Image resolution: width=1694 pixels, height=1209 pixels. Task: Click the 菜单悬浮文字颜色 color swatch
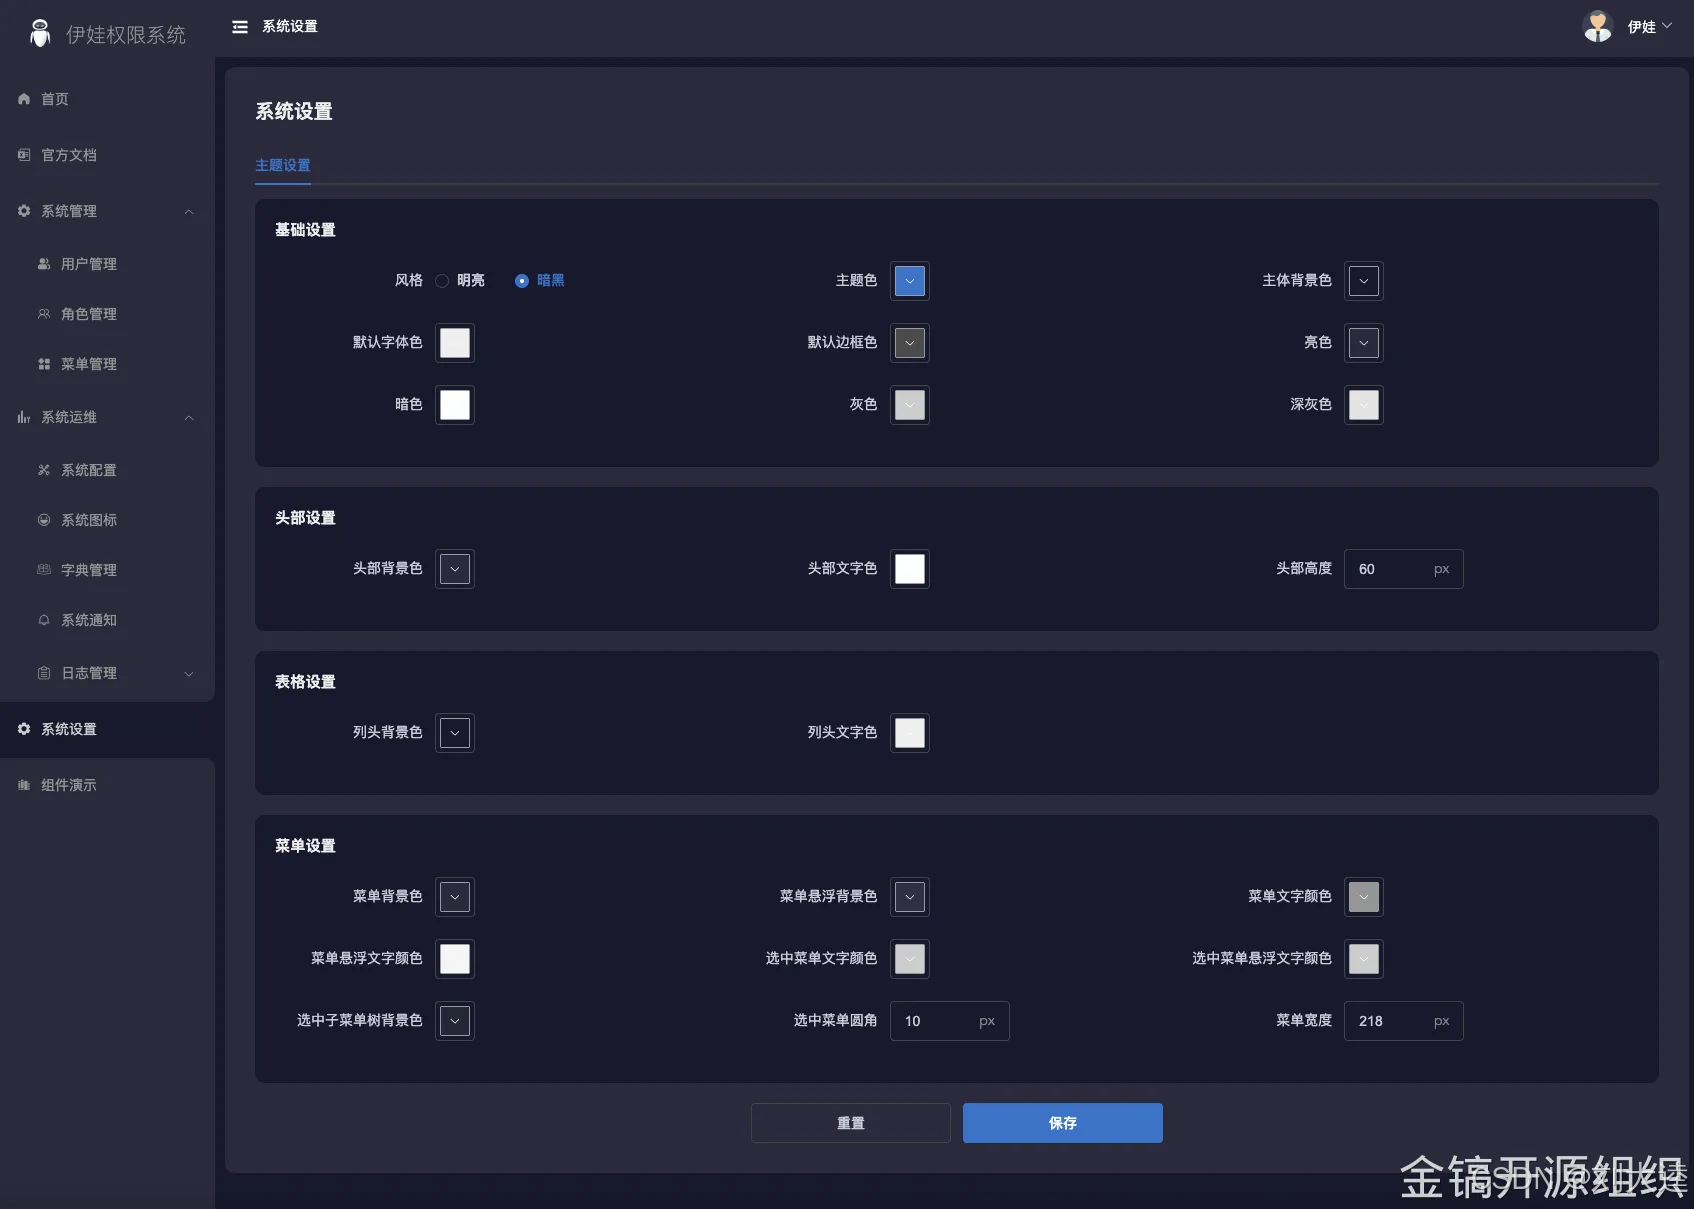click(x=455, y=959)
